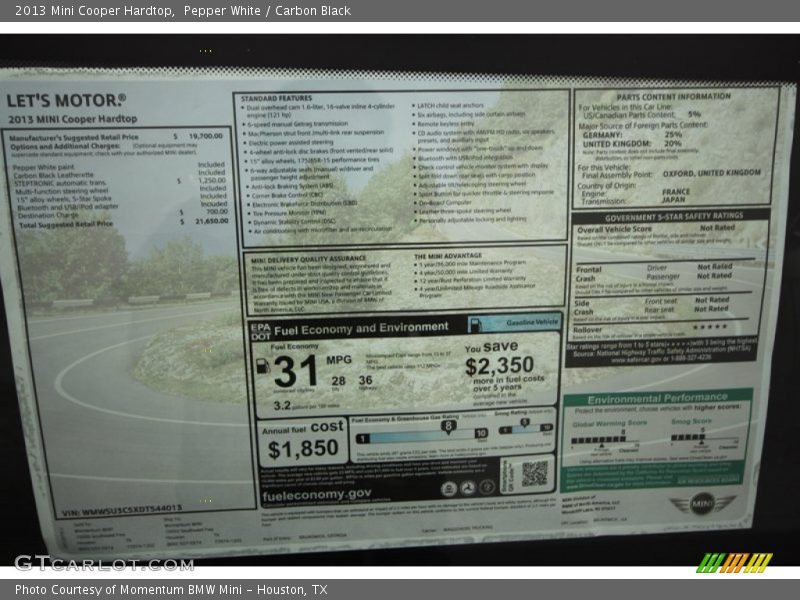Select 'Manufacturer's Suggested Retail Price' line

74,137
